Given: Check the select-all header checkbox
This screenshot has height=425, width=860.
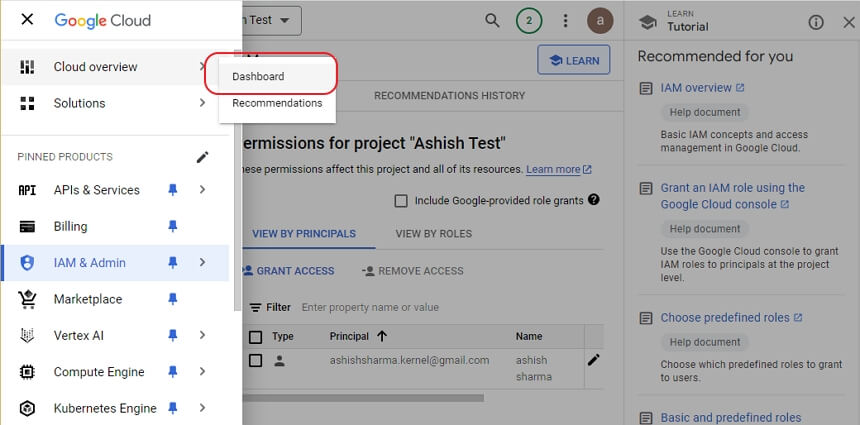Looking at the screenshot, I should (x=255, y=337).
